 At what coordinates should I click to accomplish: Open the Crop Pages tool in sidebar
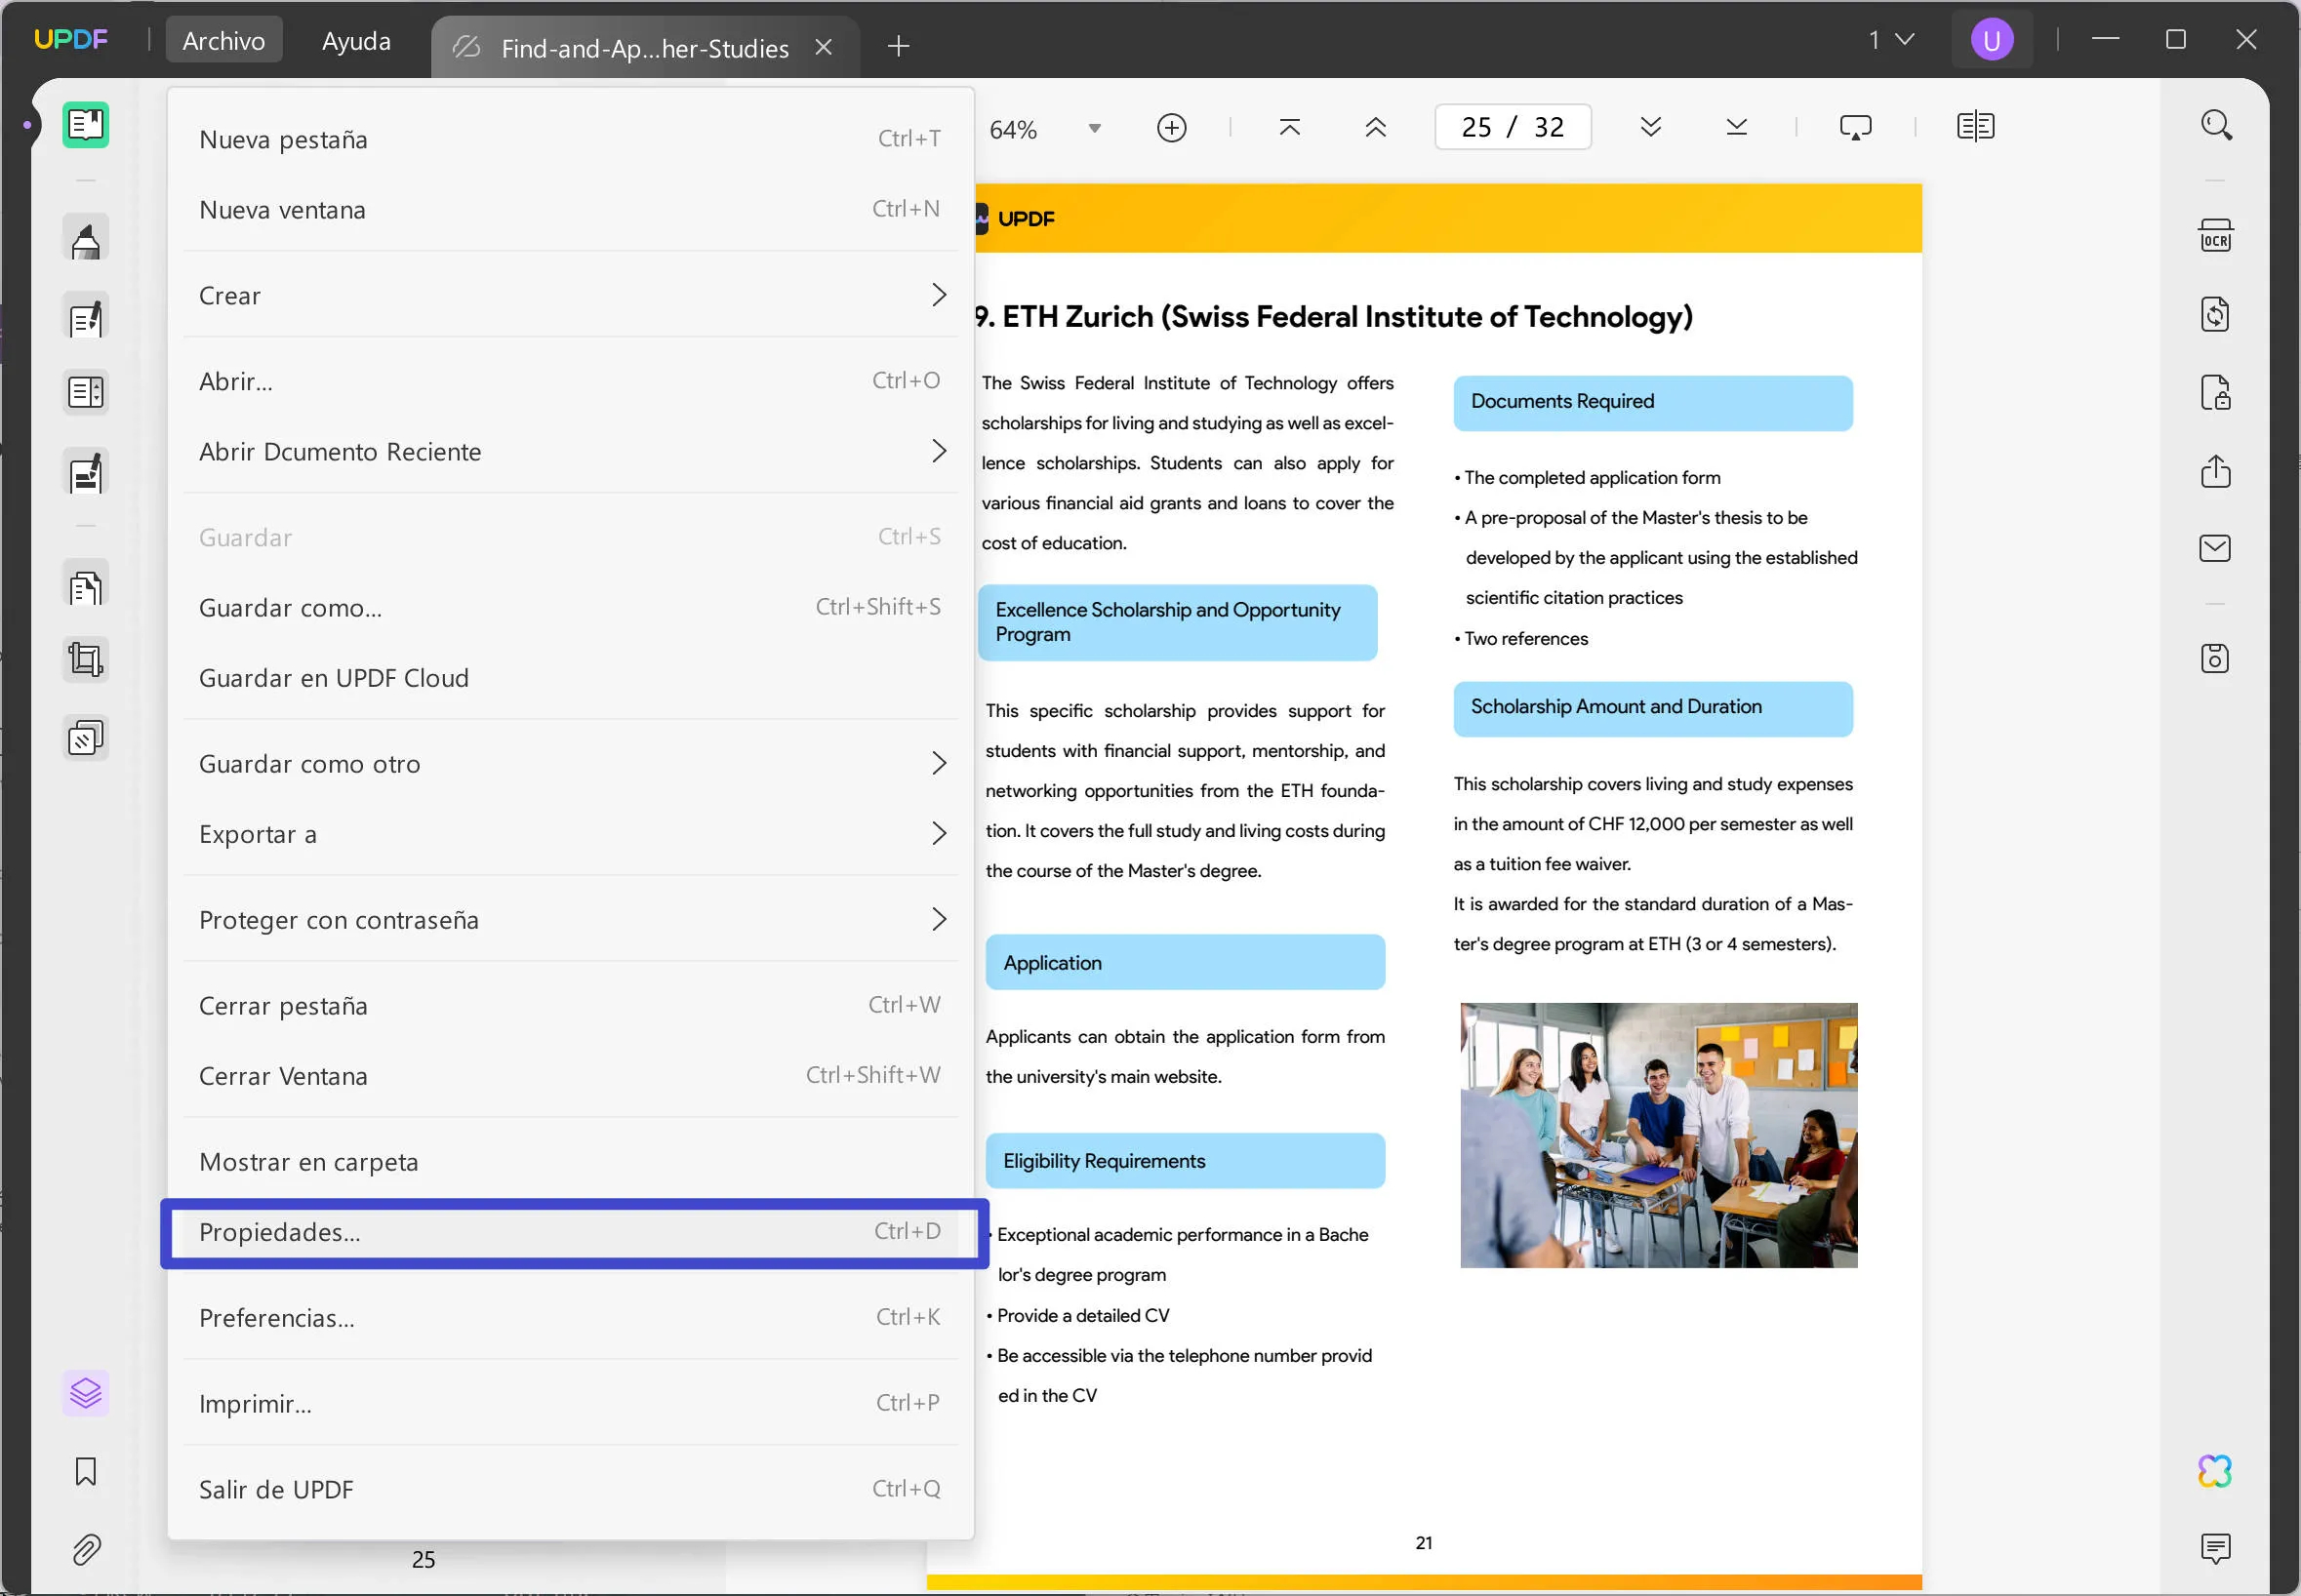click(86, 660)
